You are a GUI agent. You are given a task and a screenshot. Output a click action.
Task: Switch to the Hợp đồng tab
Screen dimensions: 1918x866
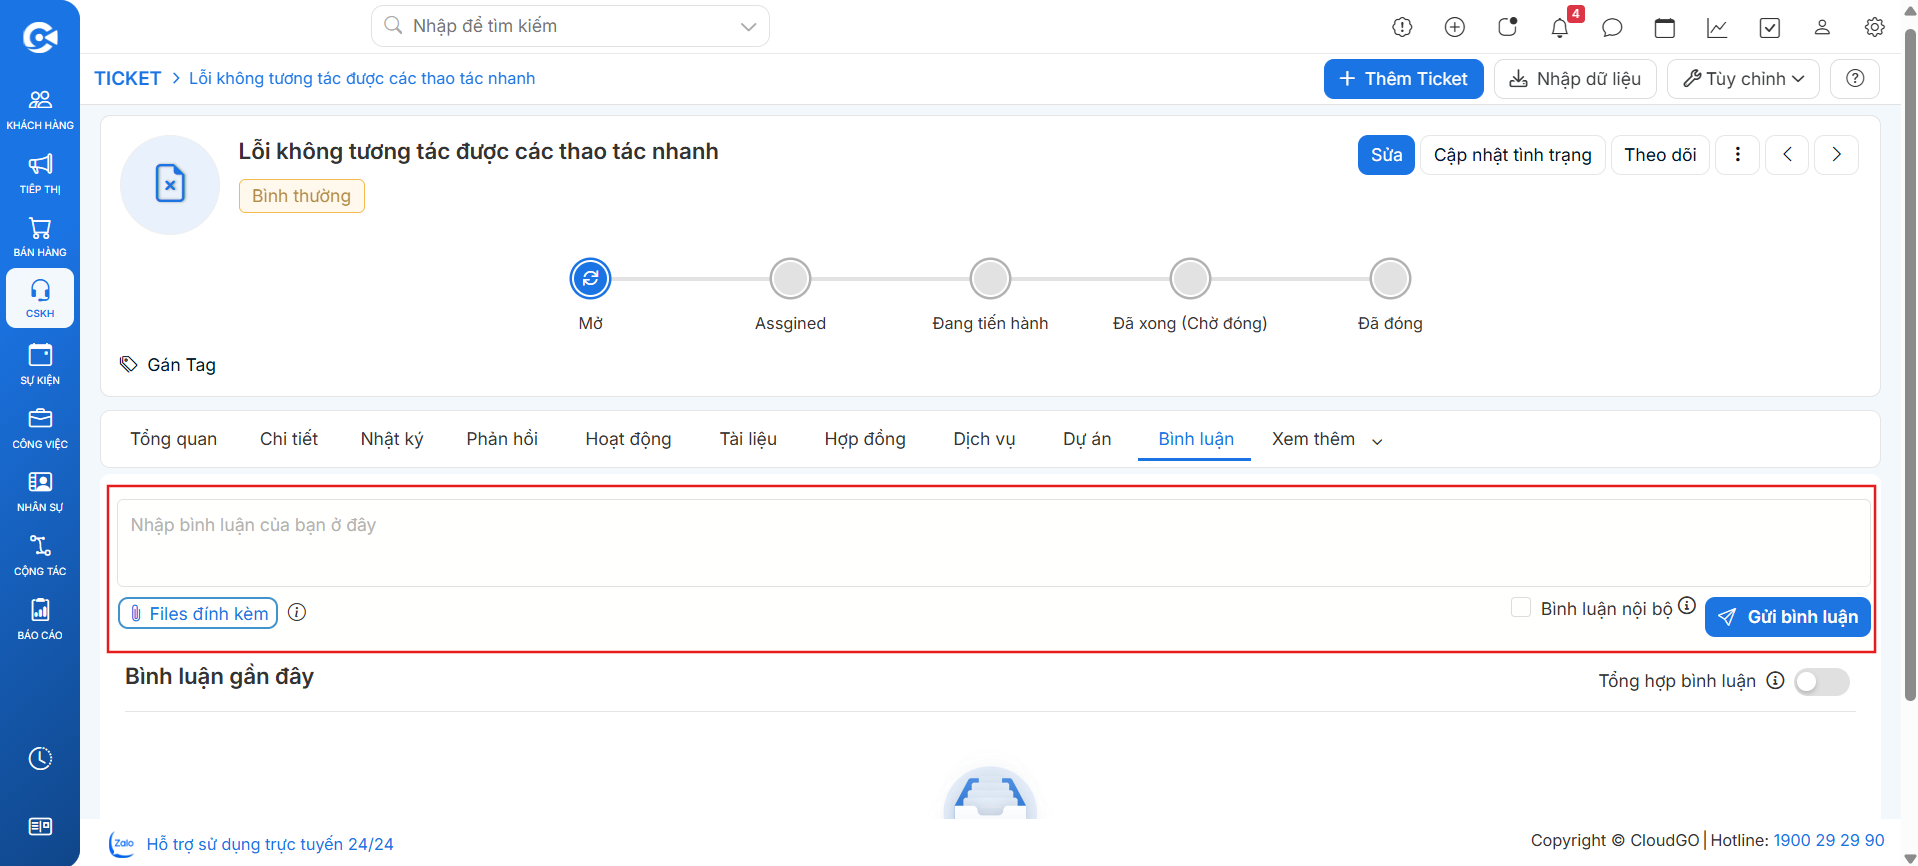coord(865,439)
